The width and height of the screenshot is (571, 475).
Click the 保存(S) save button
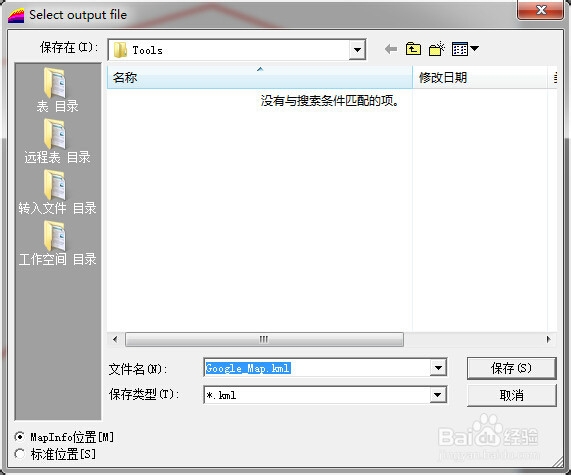pos(512,368)
